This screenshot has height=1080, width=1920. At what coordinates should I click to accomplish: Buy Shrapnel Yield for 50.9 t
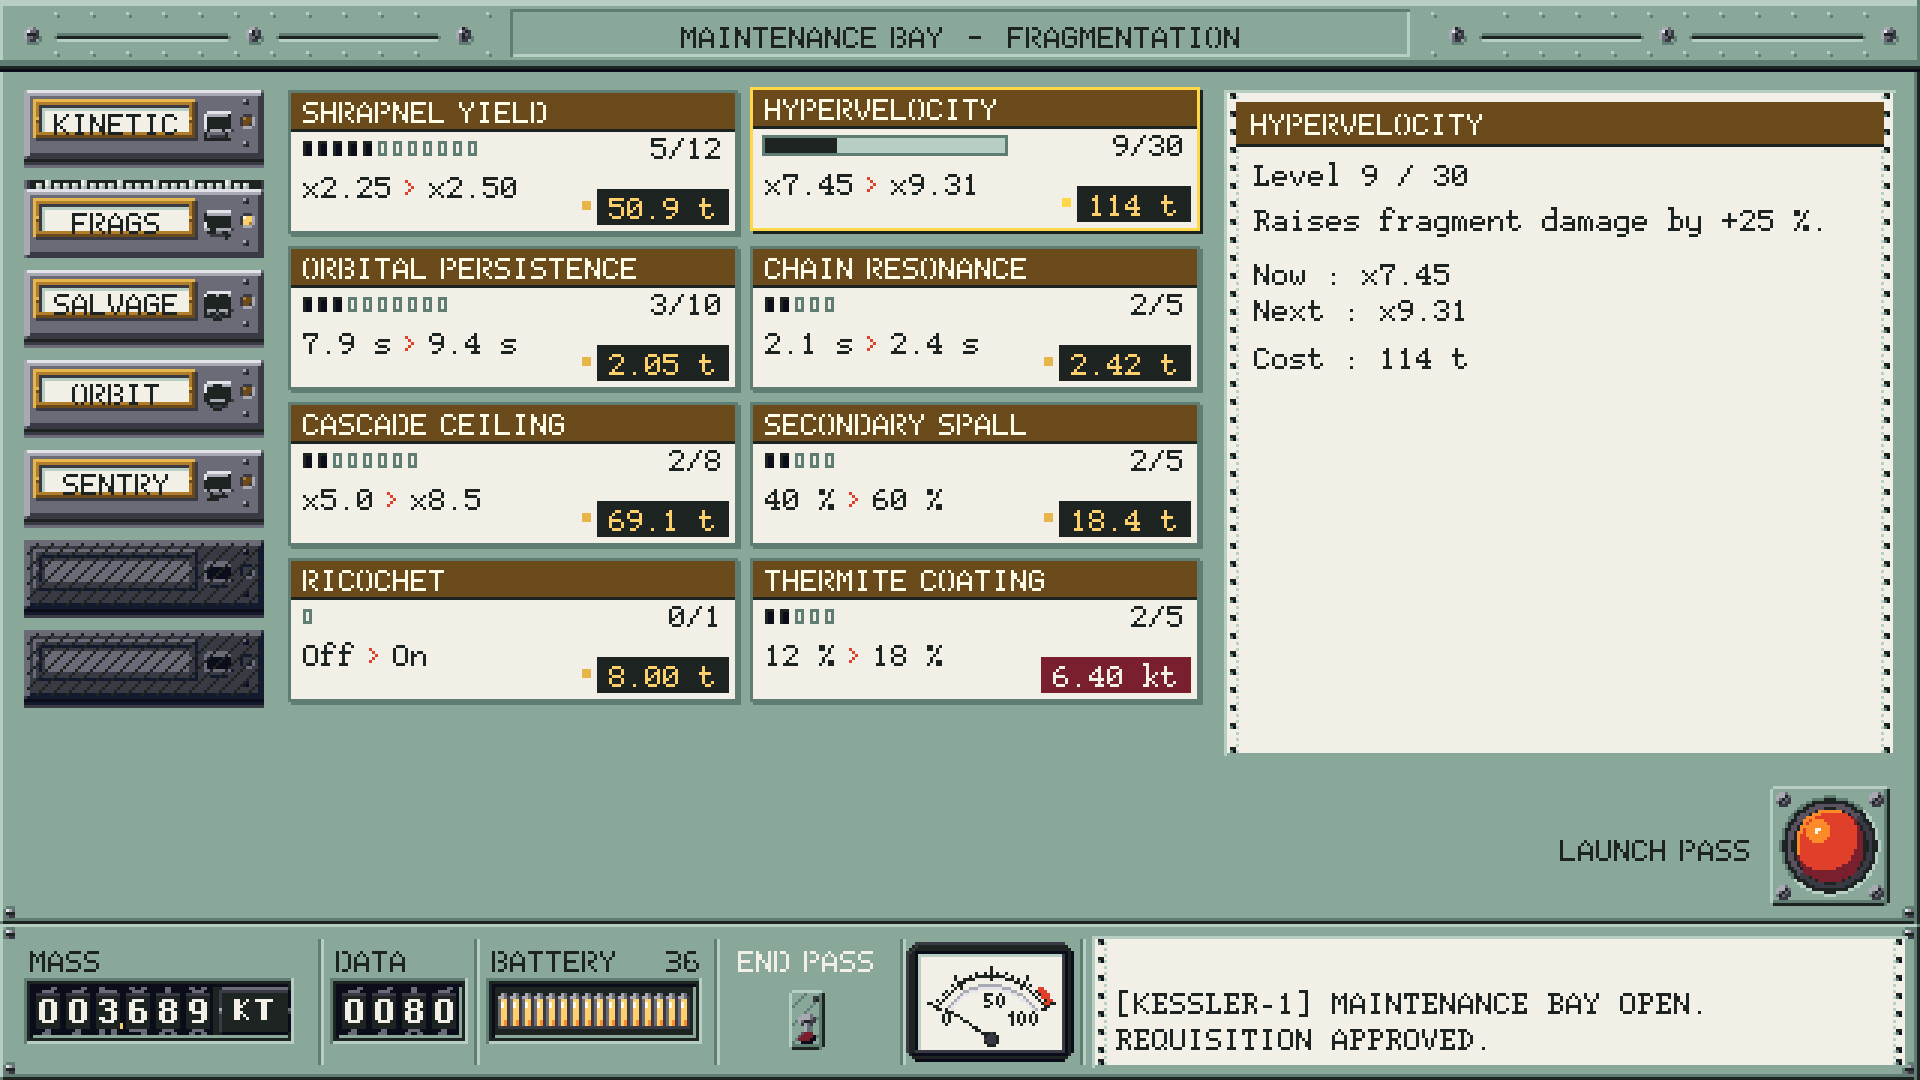(662, 208)
